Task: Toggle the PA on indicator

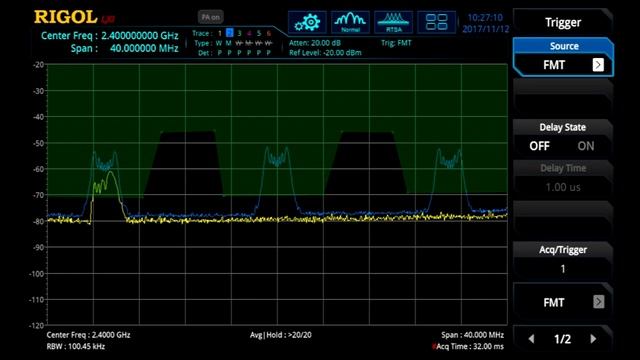Action: point(211,17)
